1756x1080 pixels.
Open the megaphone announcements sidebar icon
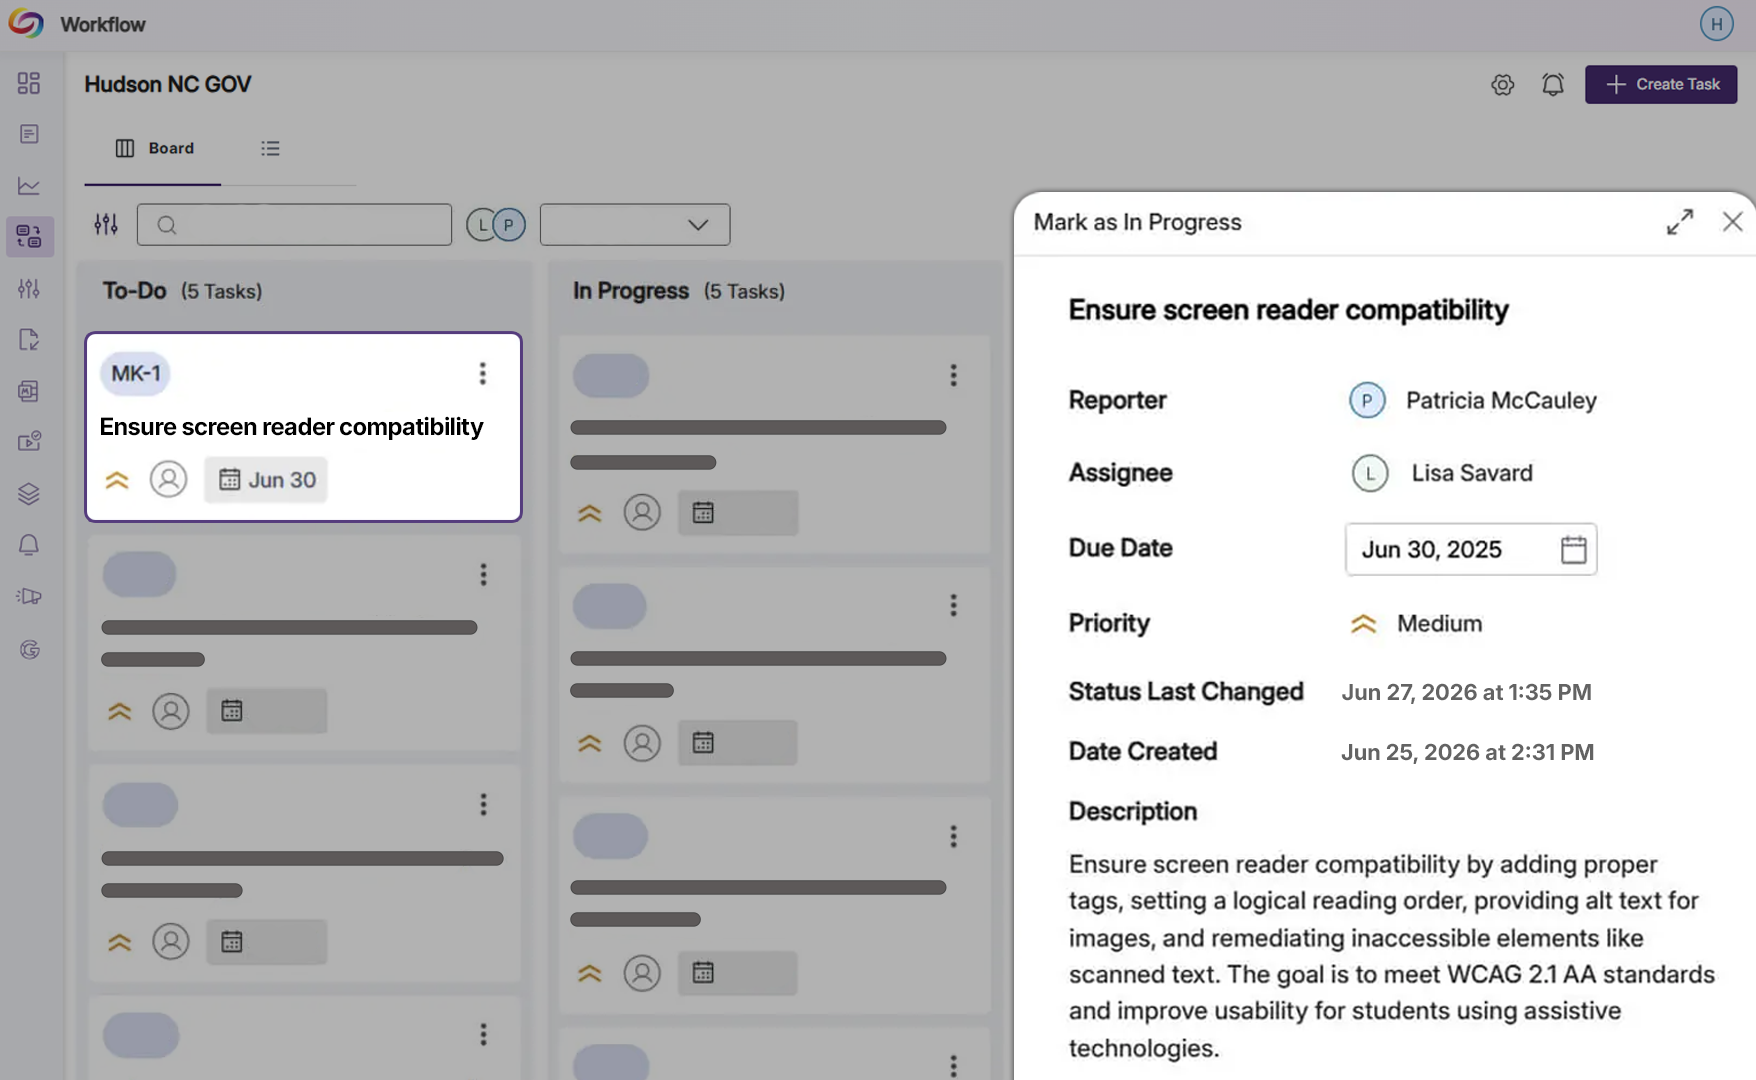pos(29,596)
